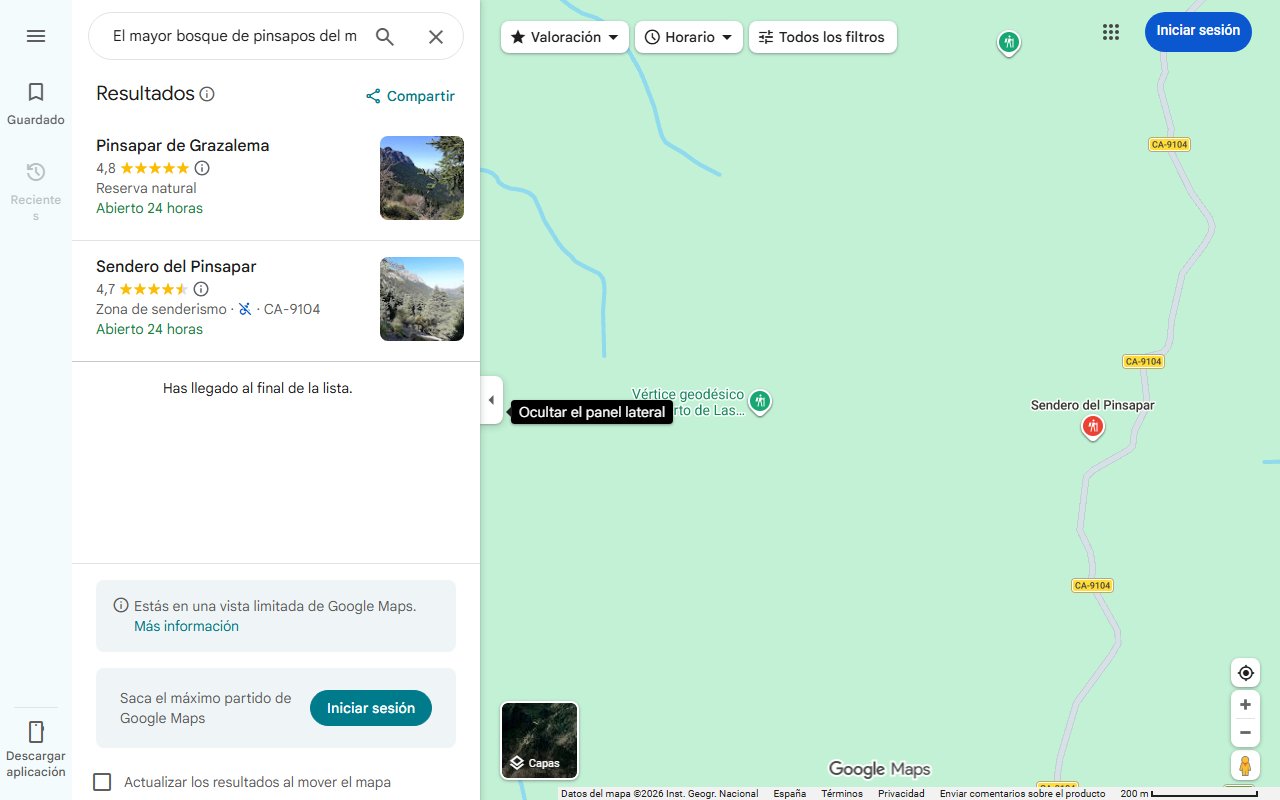Open the Valoración filter dropdown
This screenshot has height=800, width=1280.
pyautogui.click(x=565, y=37)
